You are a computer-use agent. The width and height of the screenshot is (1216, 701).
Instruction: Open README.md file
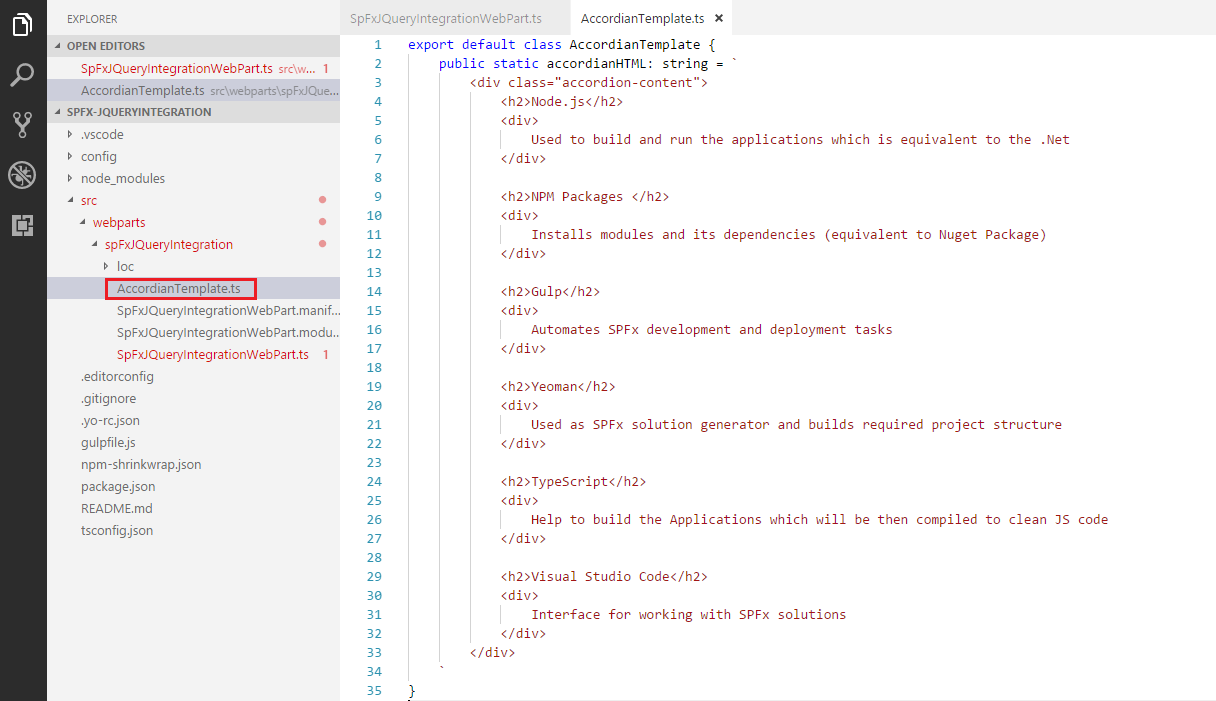[x=116, y=508]
